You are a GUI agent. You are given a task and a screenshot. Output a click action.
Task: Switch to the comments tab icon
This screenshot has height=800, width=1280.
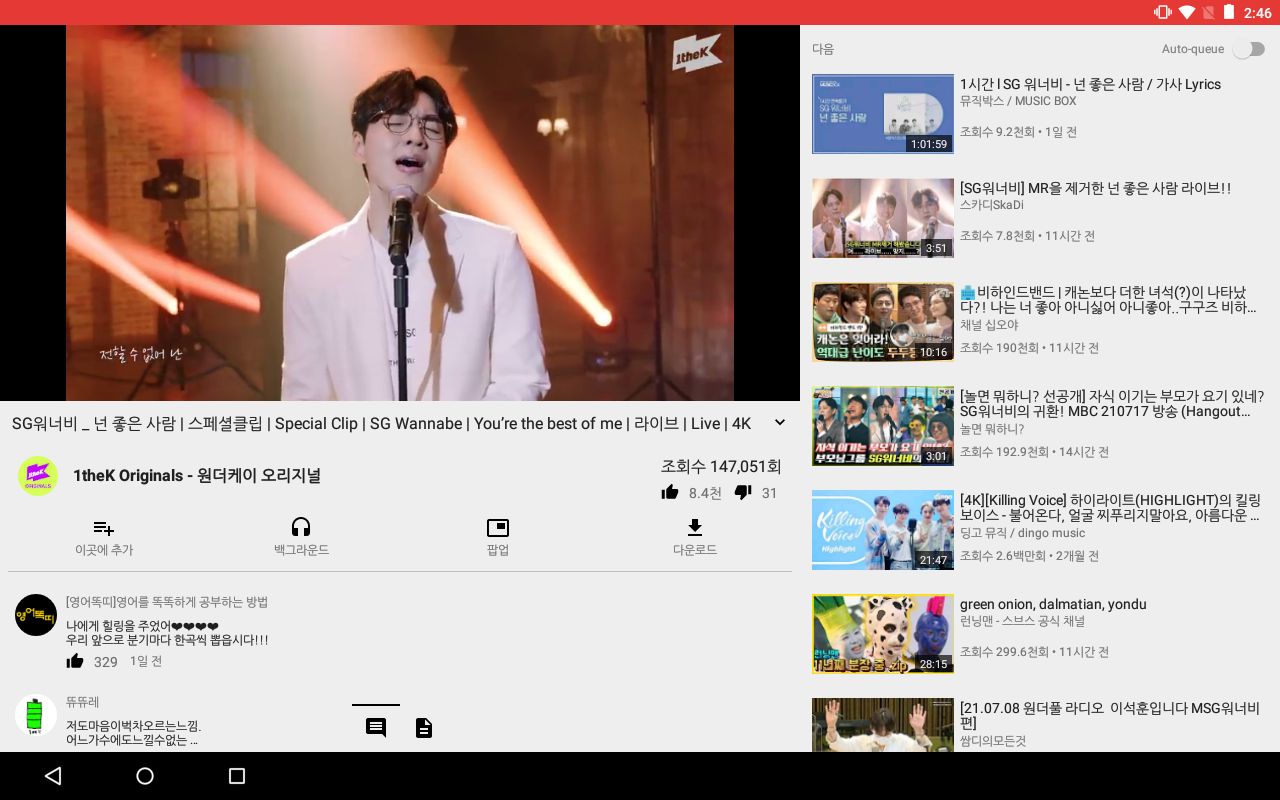point(376,728)
